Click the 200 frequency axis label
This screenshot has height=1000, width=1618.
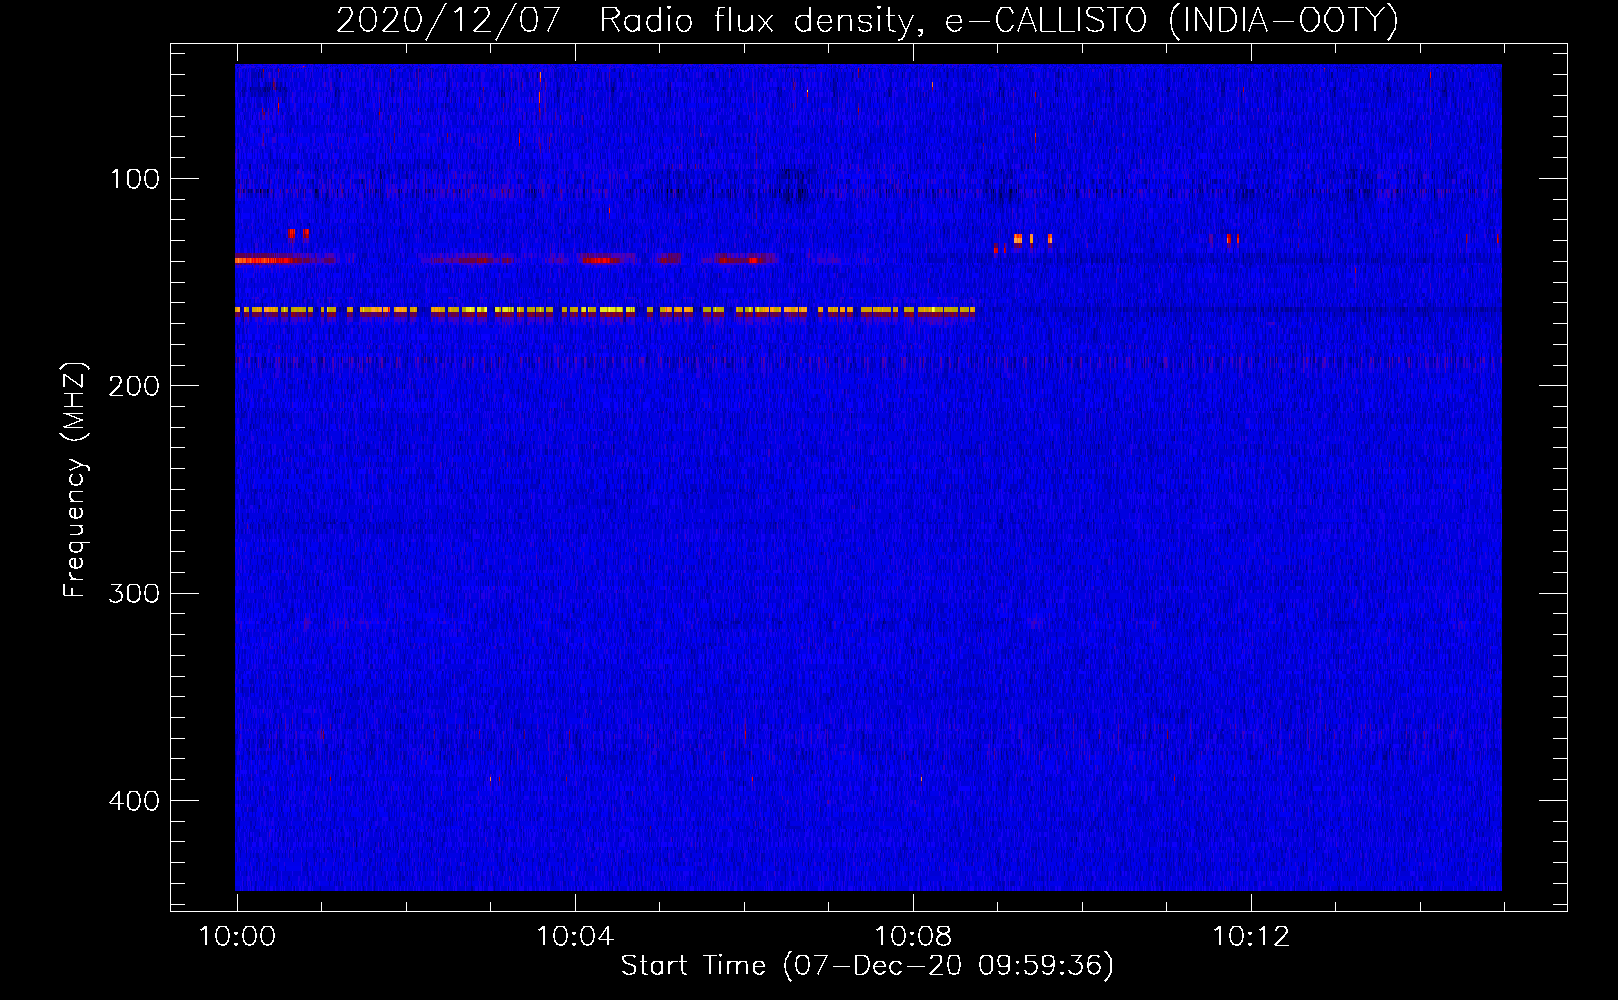(135, 386)
